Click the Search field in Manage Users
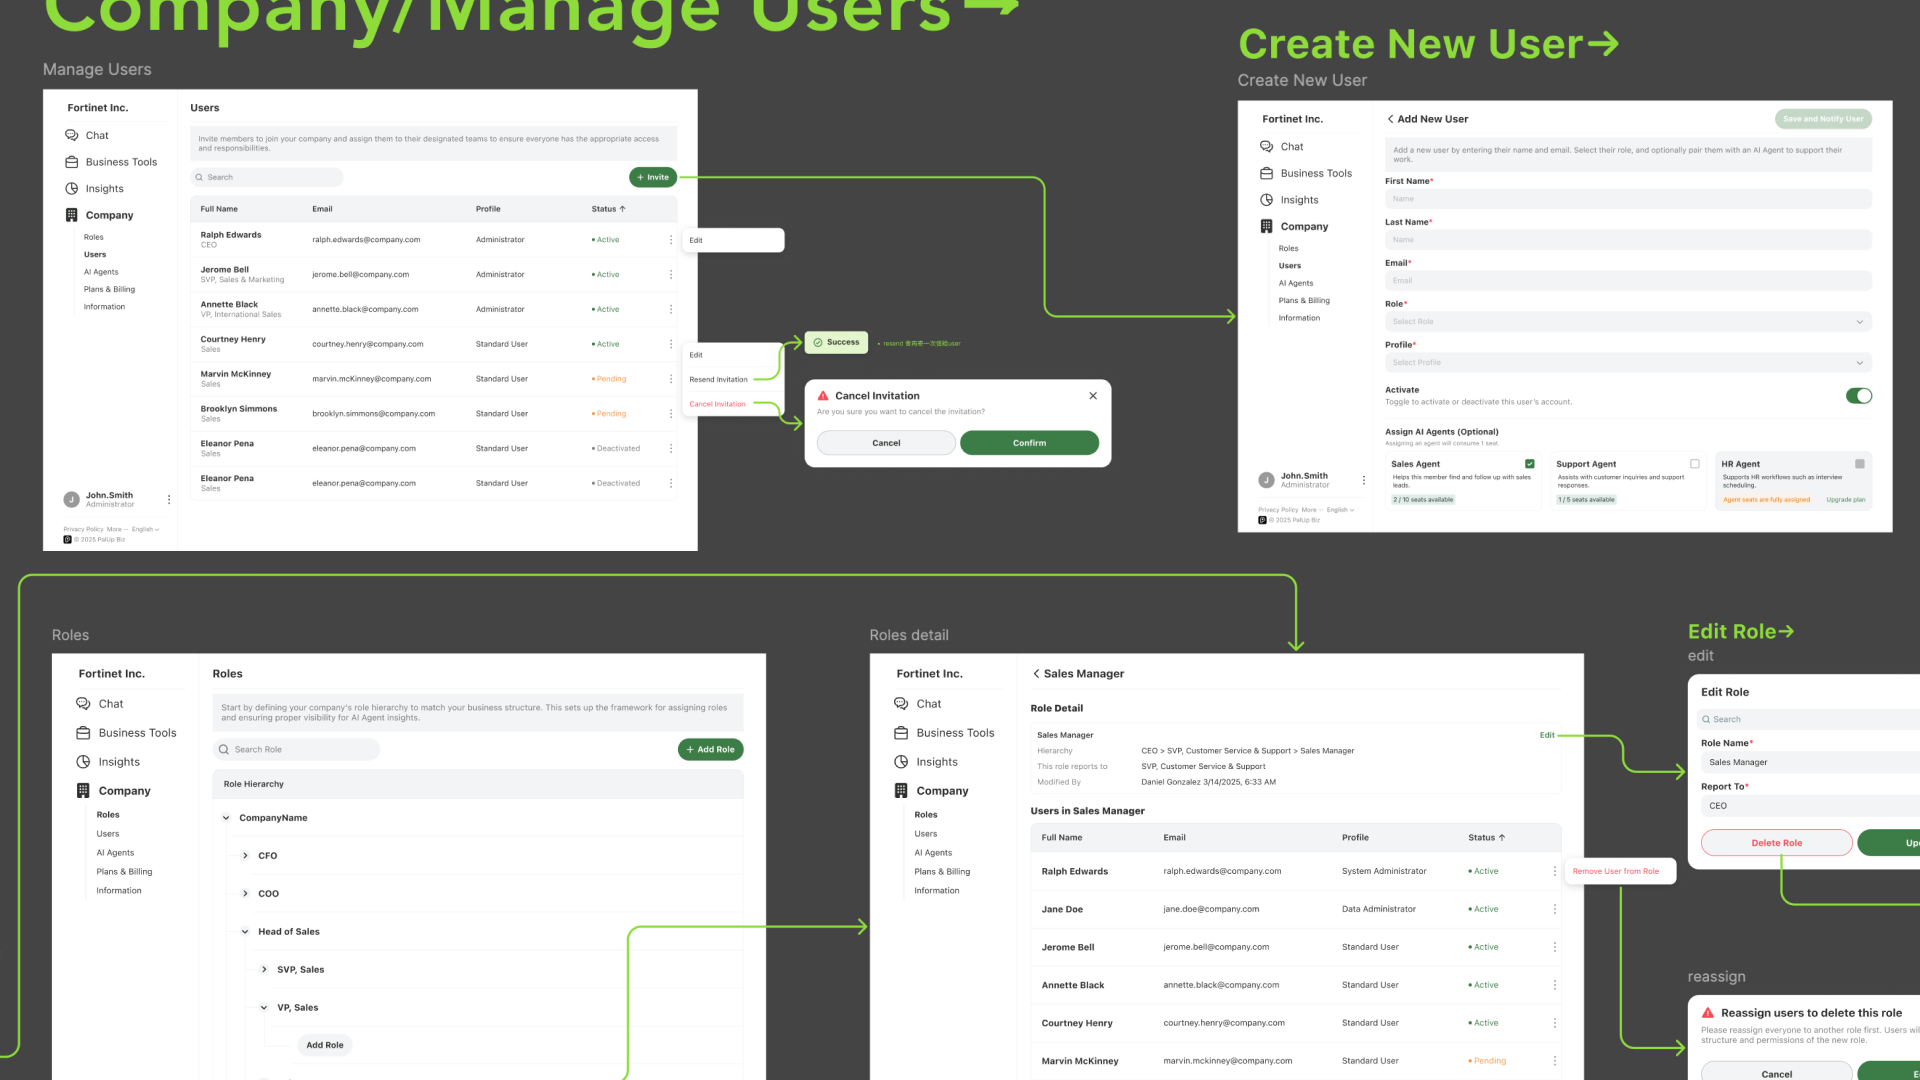 267,177
